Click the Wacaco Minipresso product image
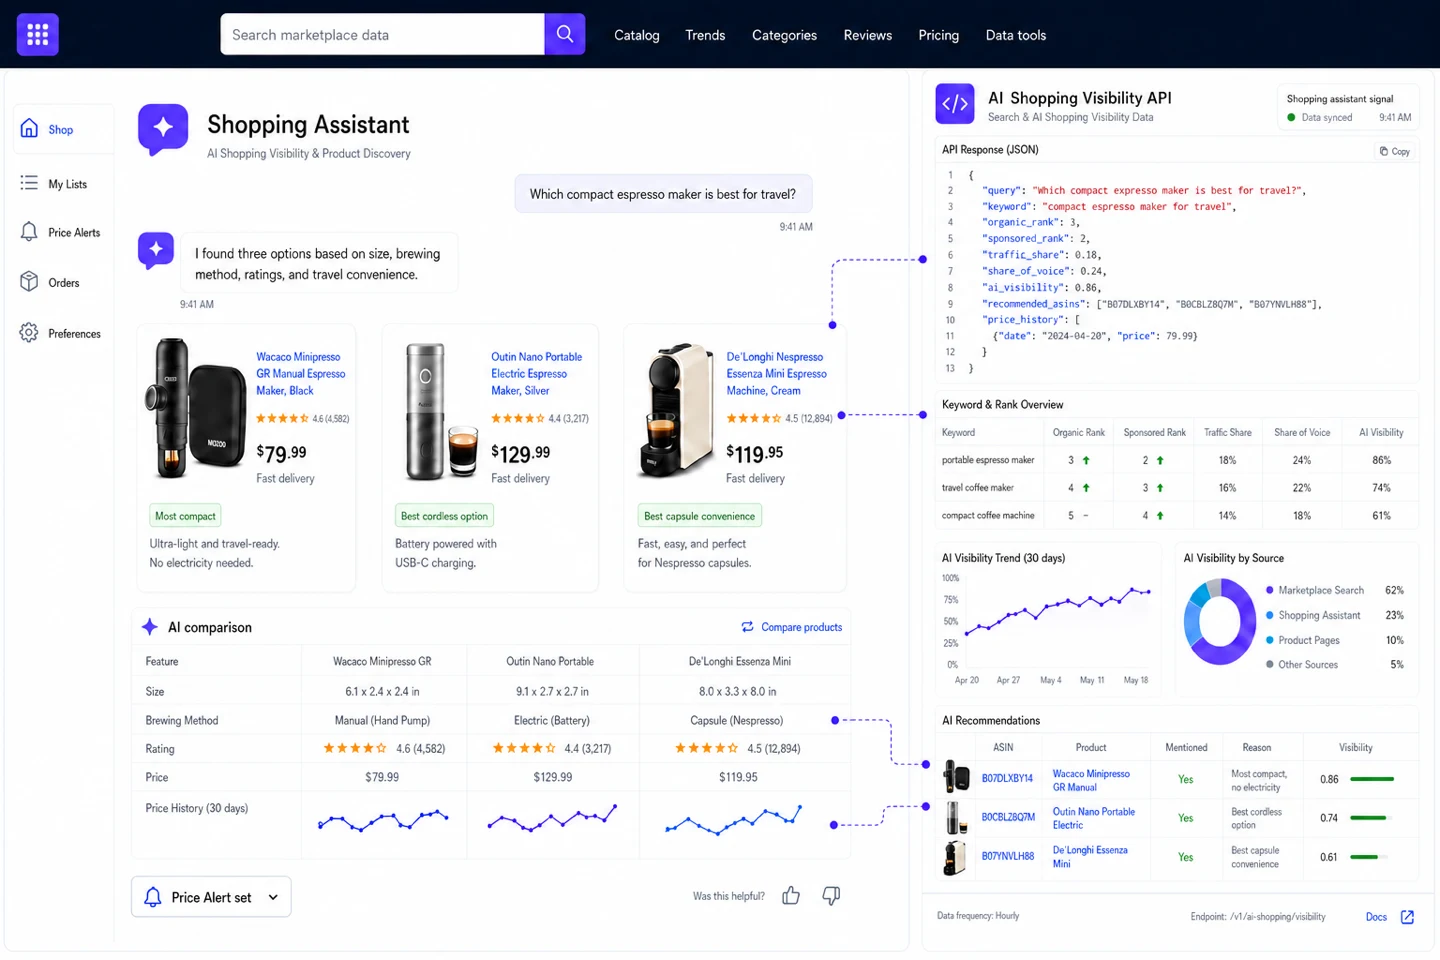The image size is (1440, 960). [198, 409]
